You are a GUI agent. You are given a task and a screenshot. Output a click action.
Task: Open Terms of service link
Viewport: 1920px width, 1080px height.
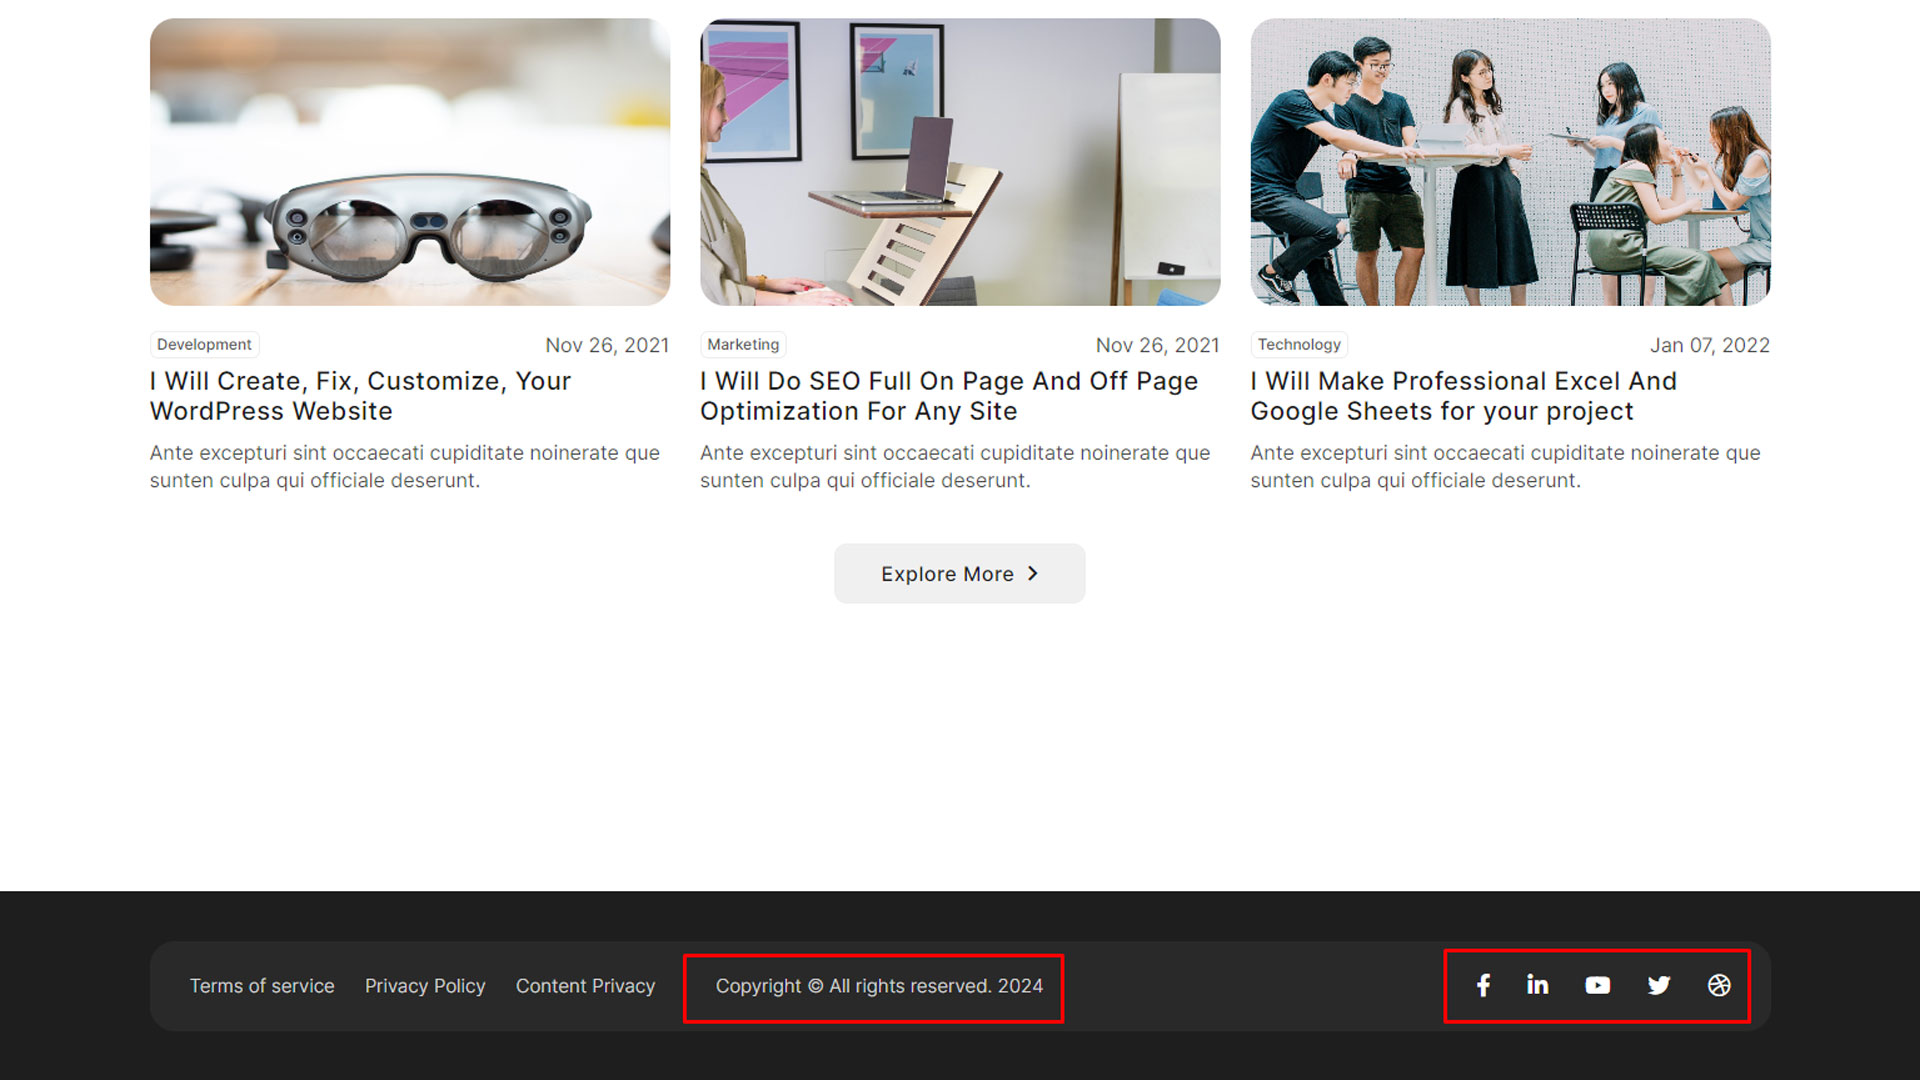click(x=262, y=986)
